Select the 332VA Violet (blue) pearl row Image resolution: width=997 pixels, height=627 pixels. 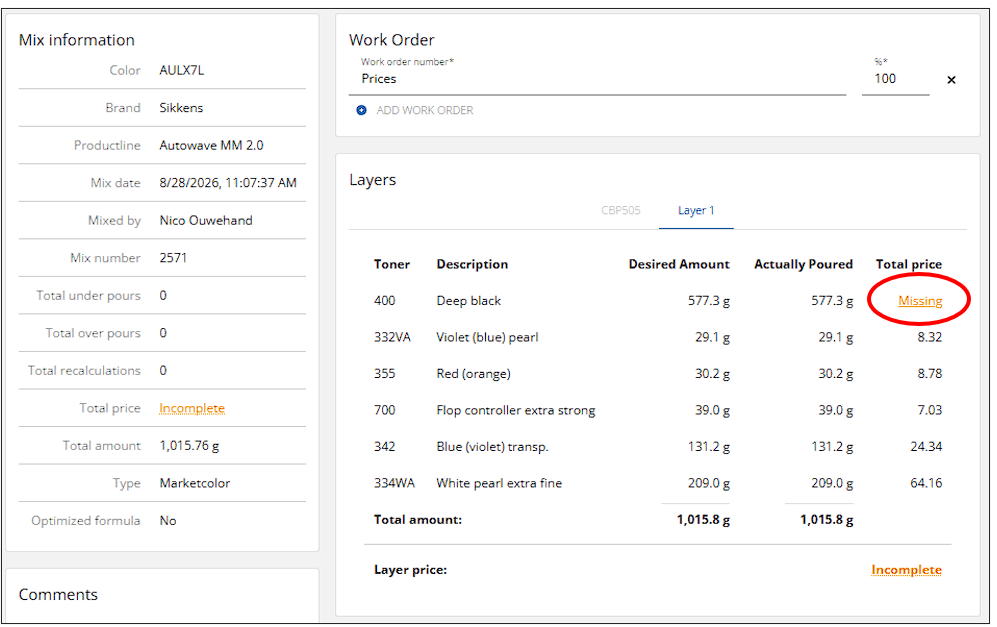point(657,337)
